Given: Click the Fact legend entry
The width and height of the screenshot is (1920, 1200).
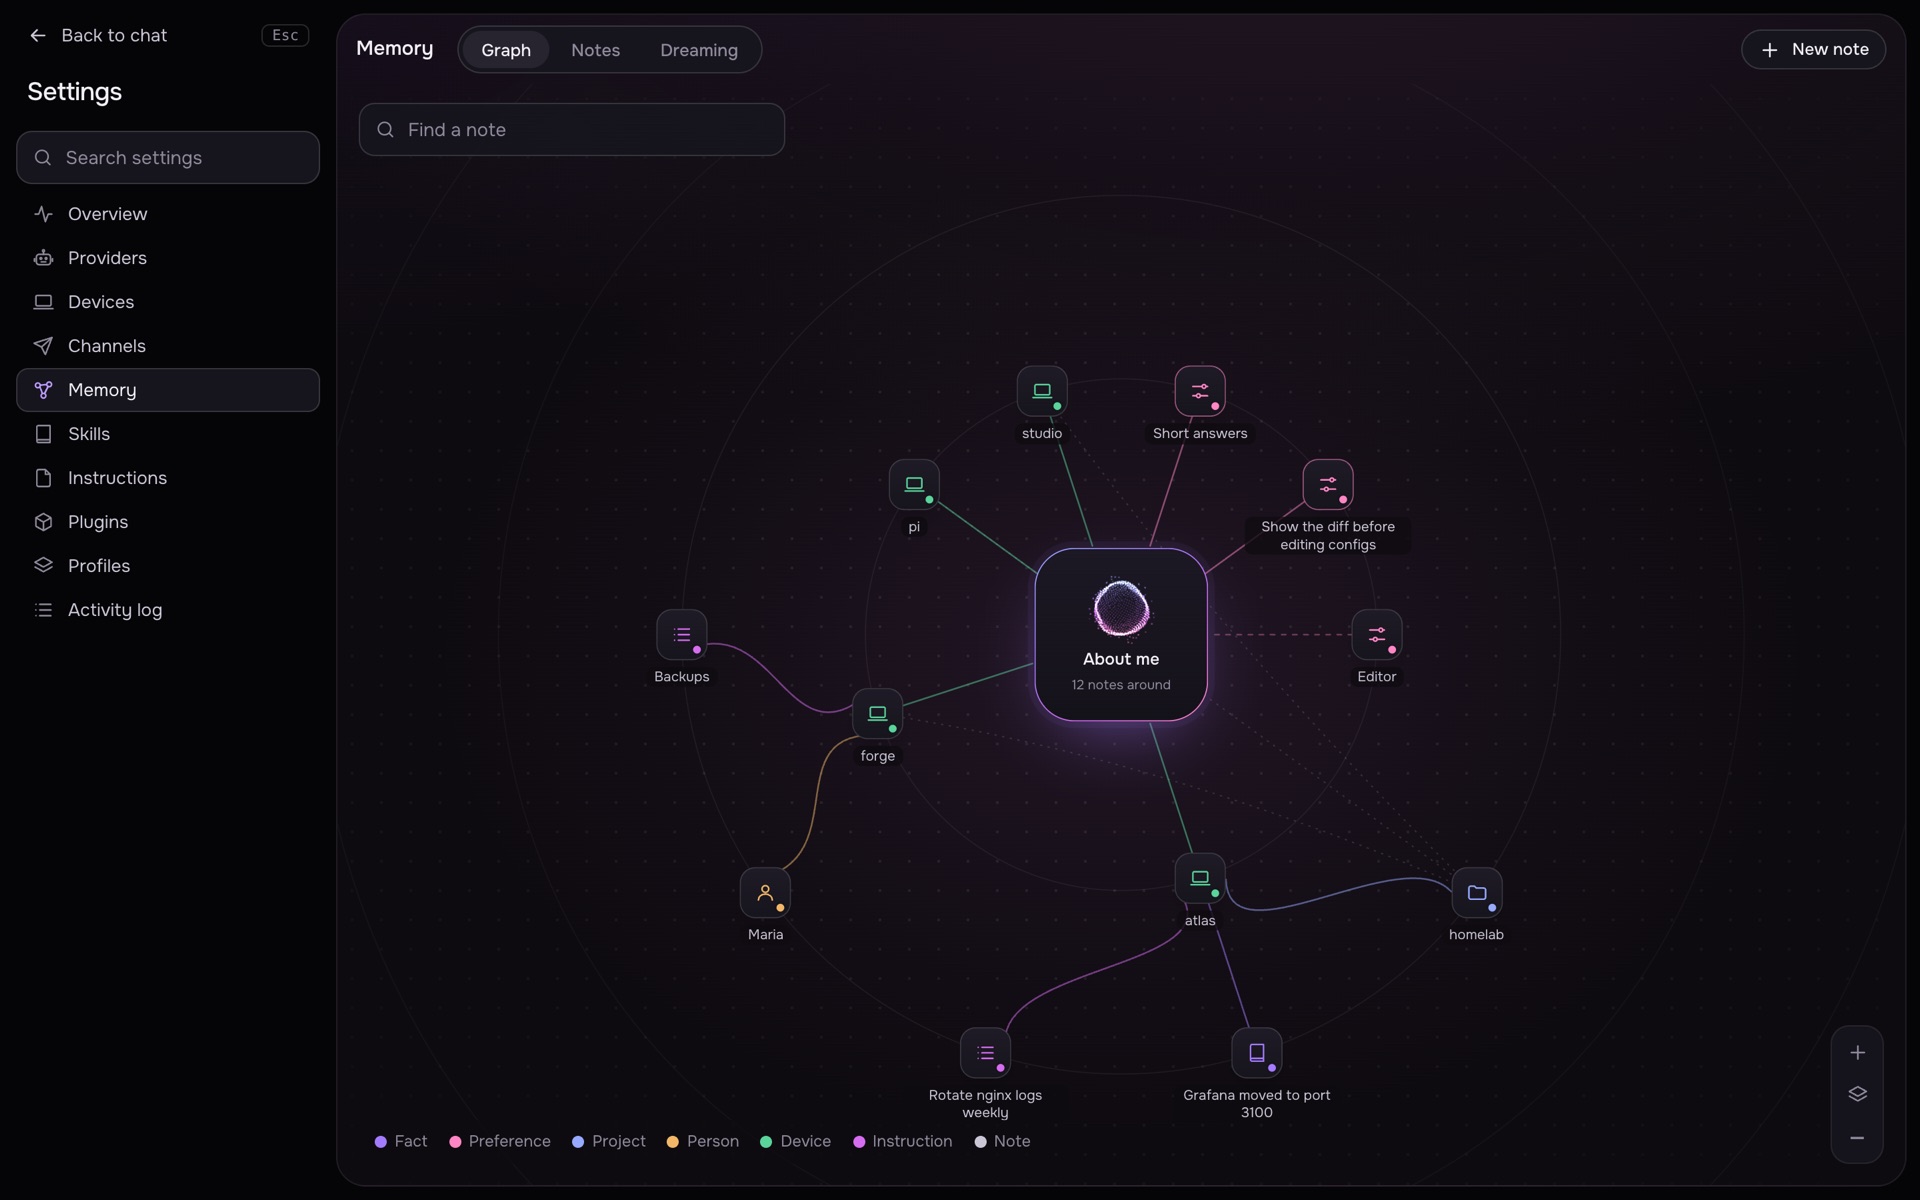Looking at the screenshot, I should click(401, 1141).
